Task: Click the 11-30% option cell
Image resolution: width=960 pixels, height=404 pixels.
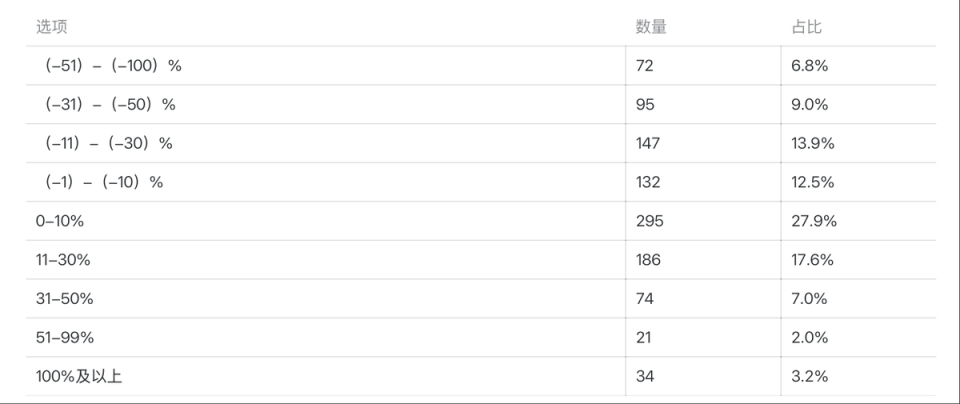Action: click(63, 260)
